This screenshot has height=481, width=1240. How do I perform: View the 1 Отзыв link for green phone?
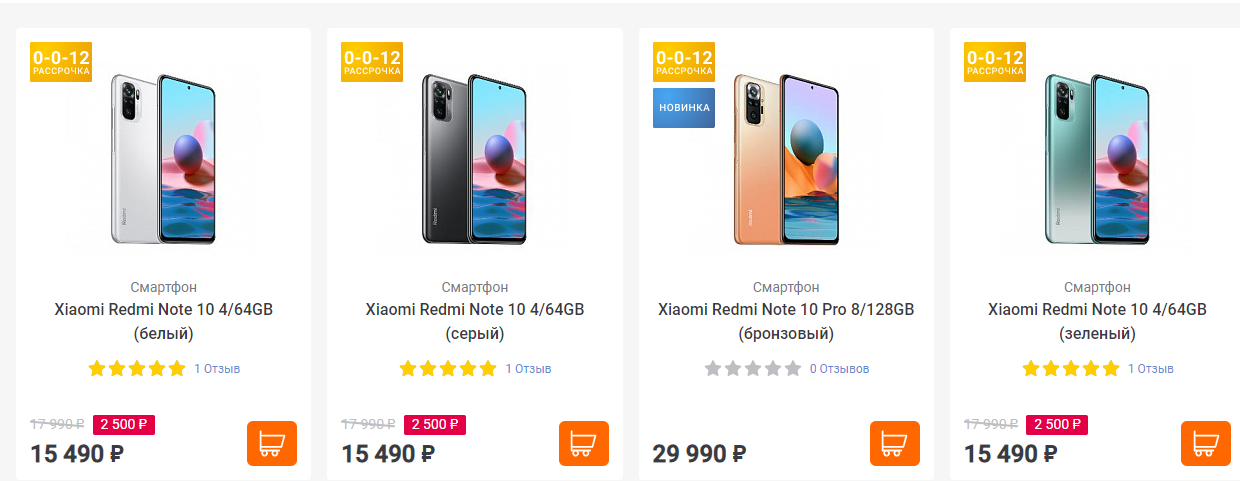point(1151,369)
